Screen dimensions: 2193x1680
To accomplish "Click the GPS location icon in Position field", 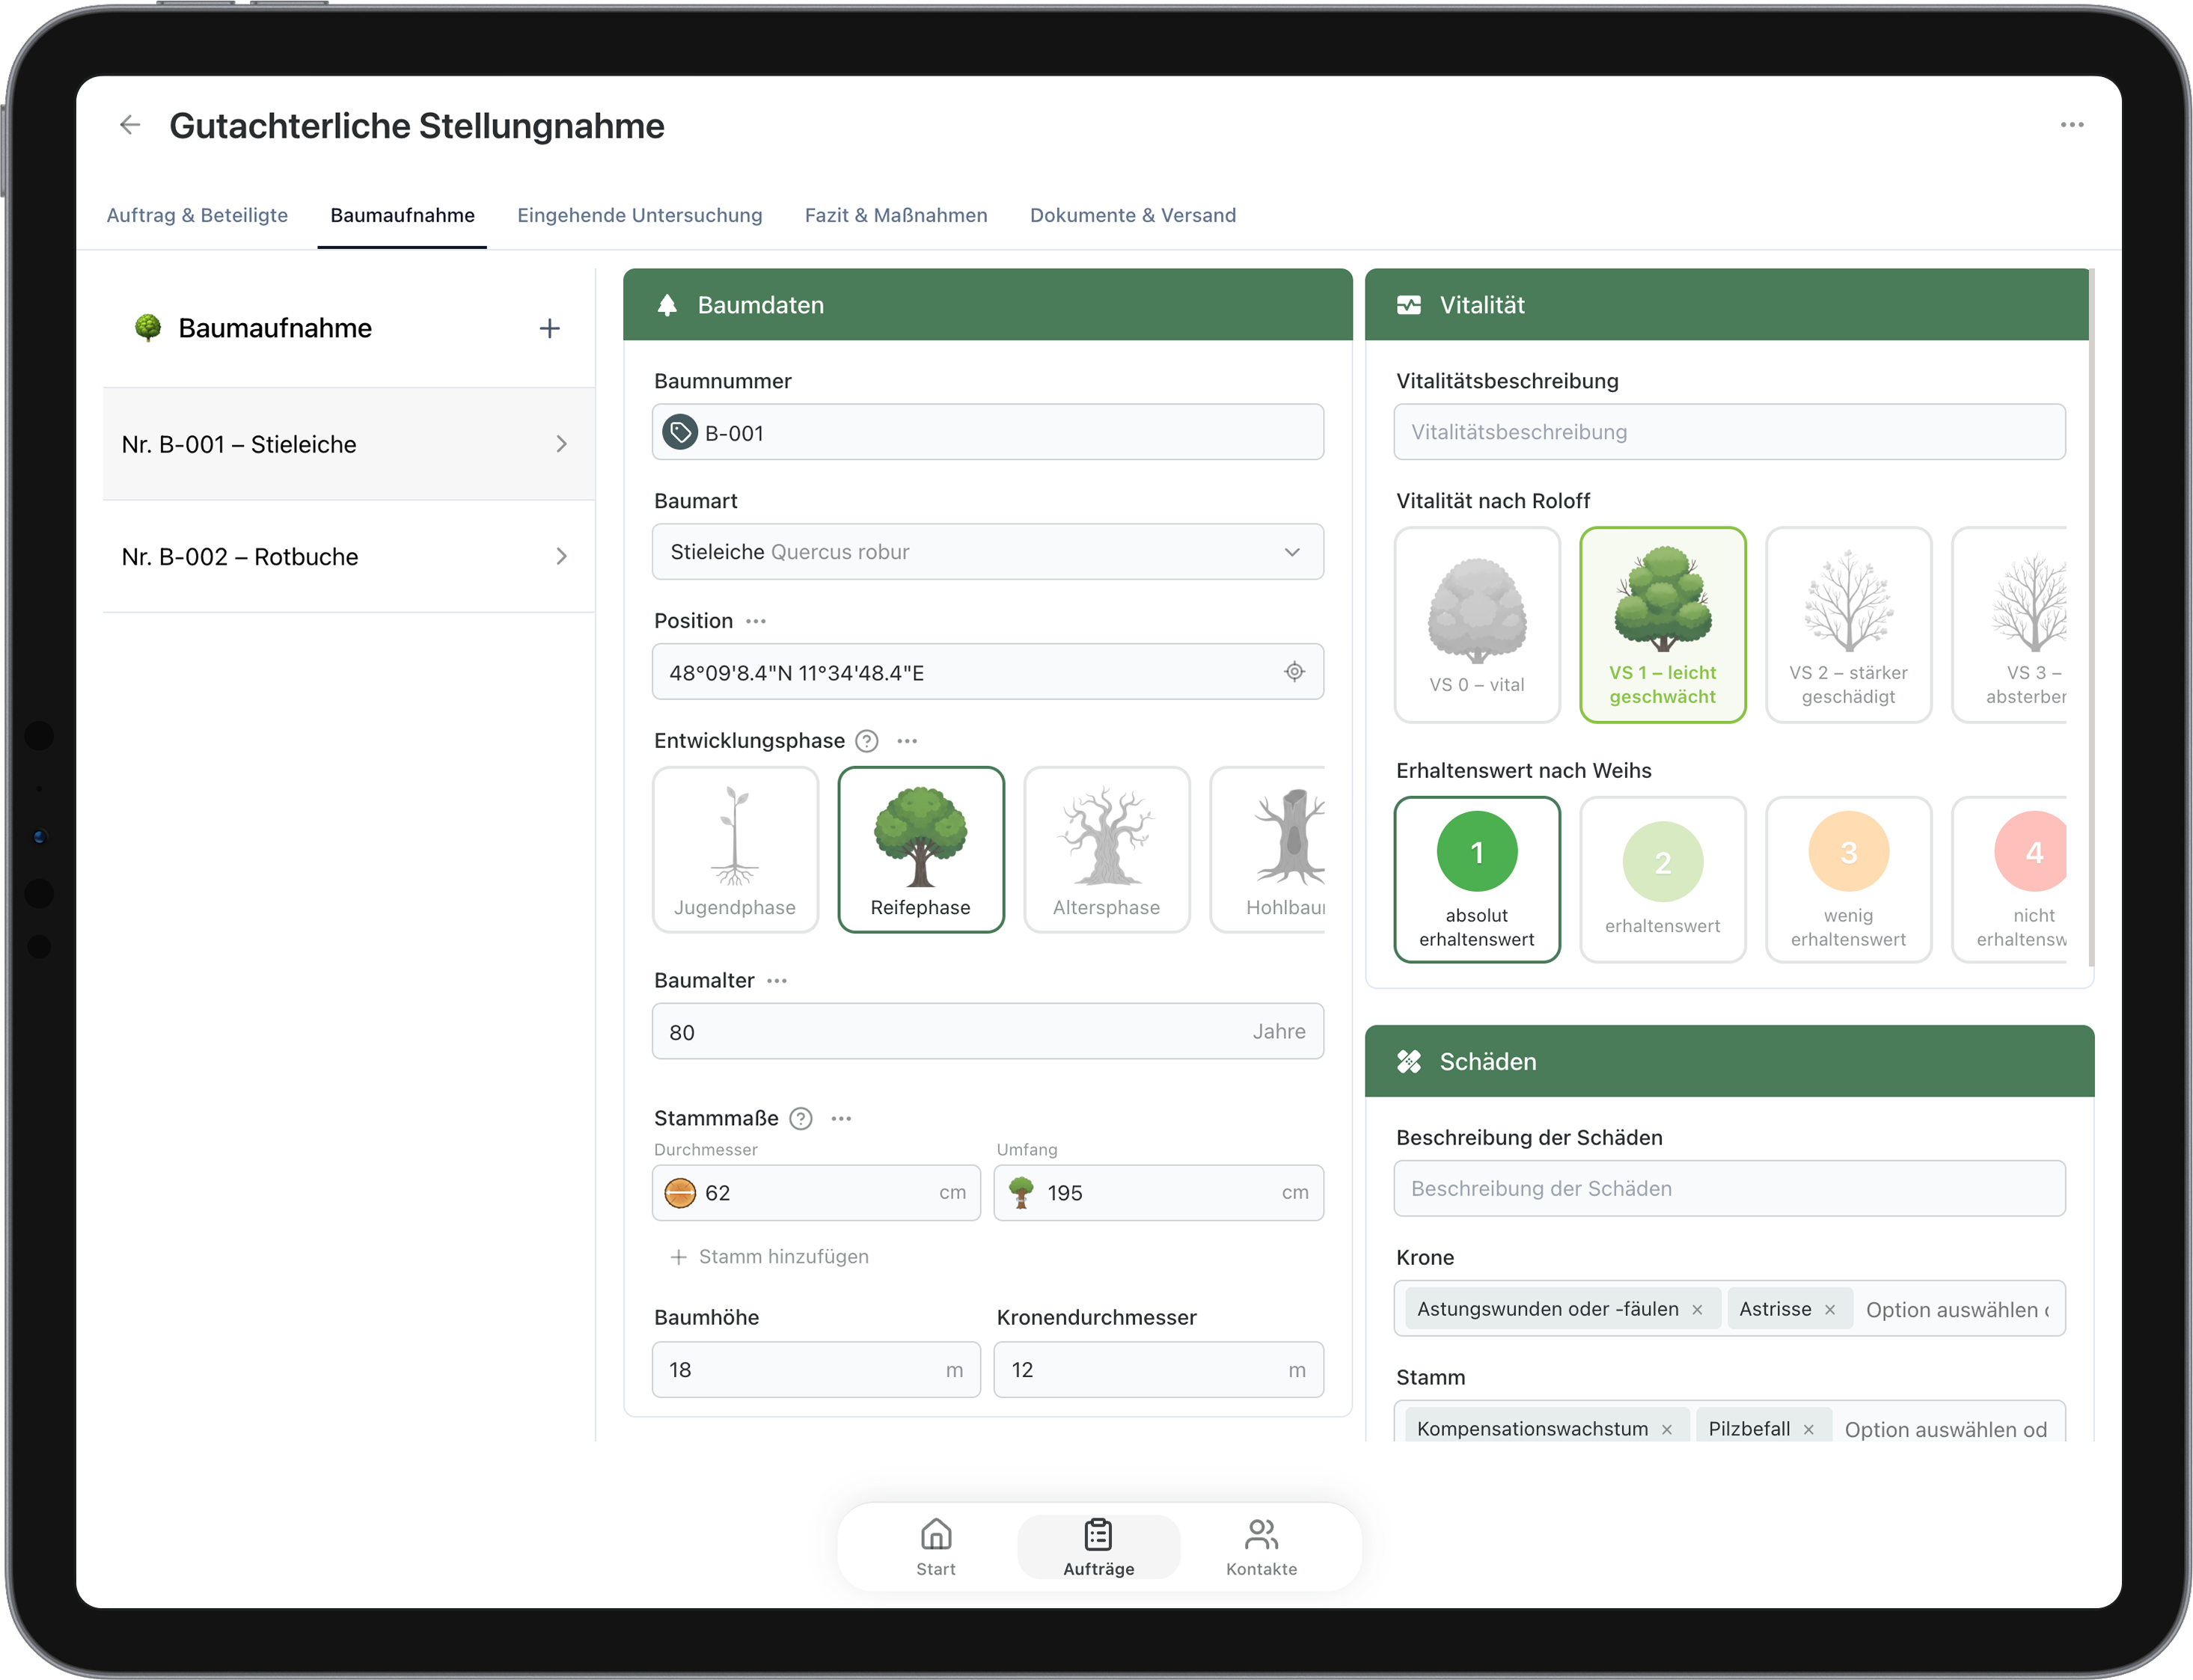I will tap(1295, 671).
